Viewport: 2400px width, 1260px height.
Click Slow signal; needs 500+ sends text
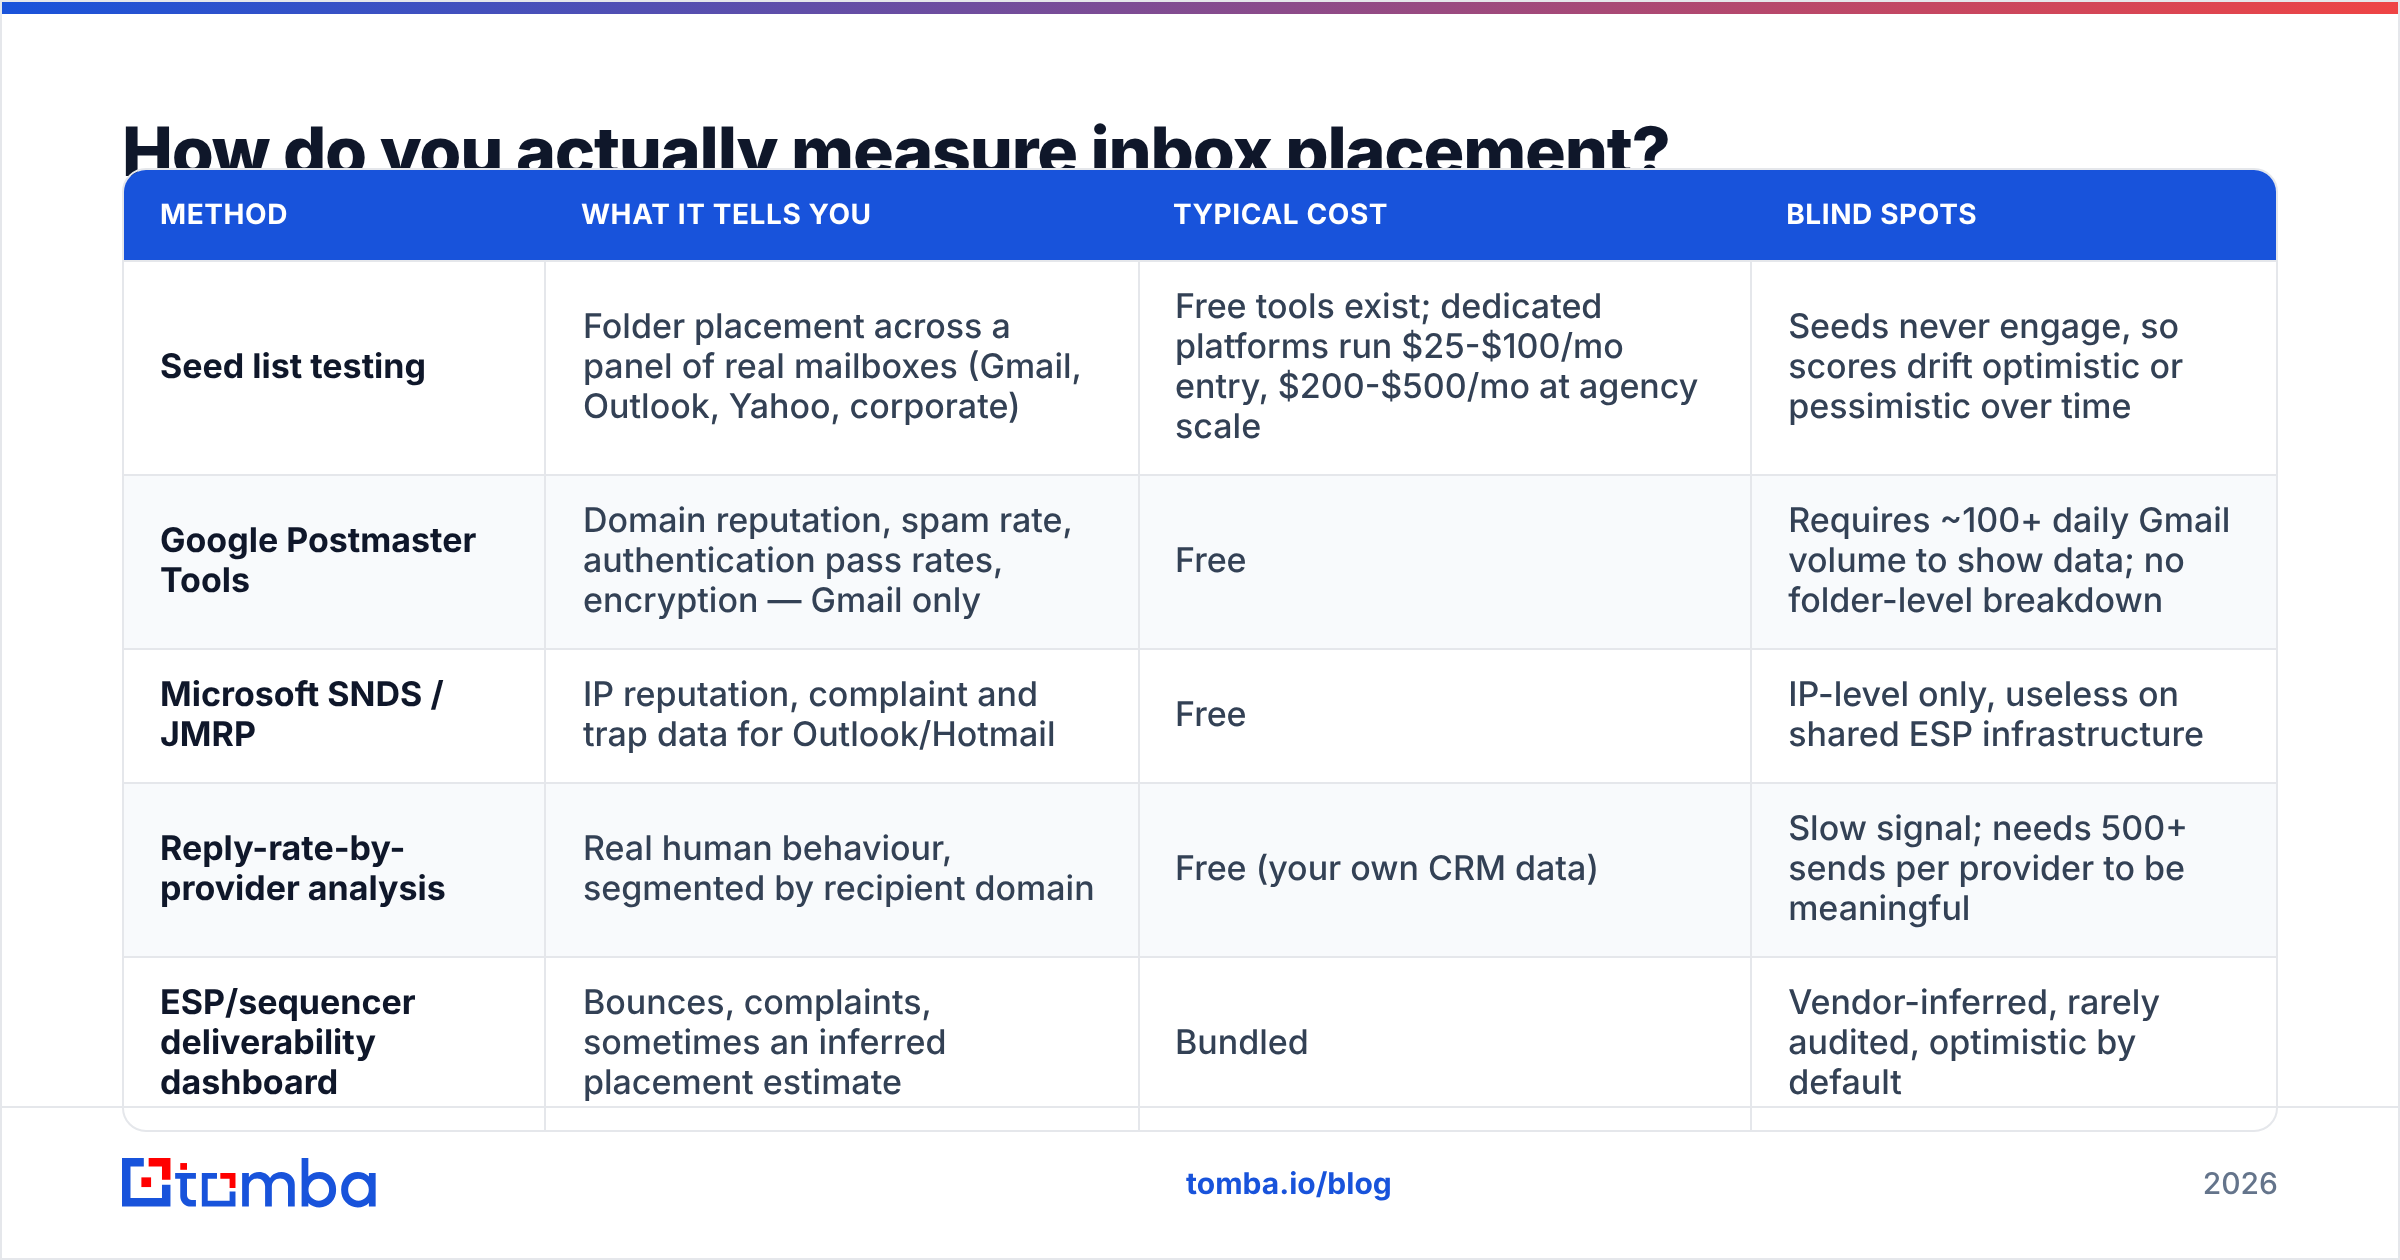click(x=1987, y=868)
